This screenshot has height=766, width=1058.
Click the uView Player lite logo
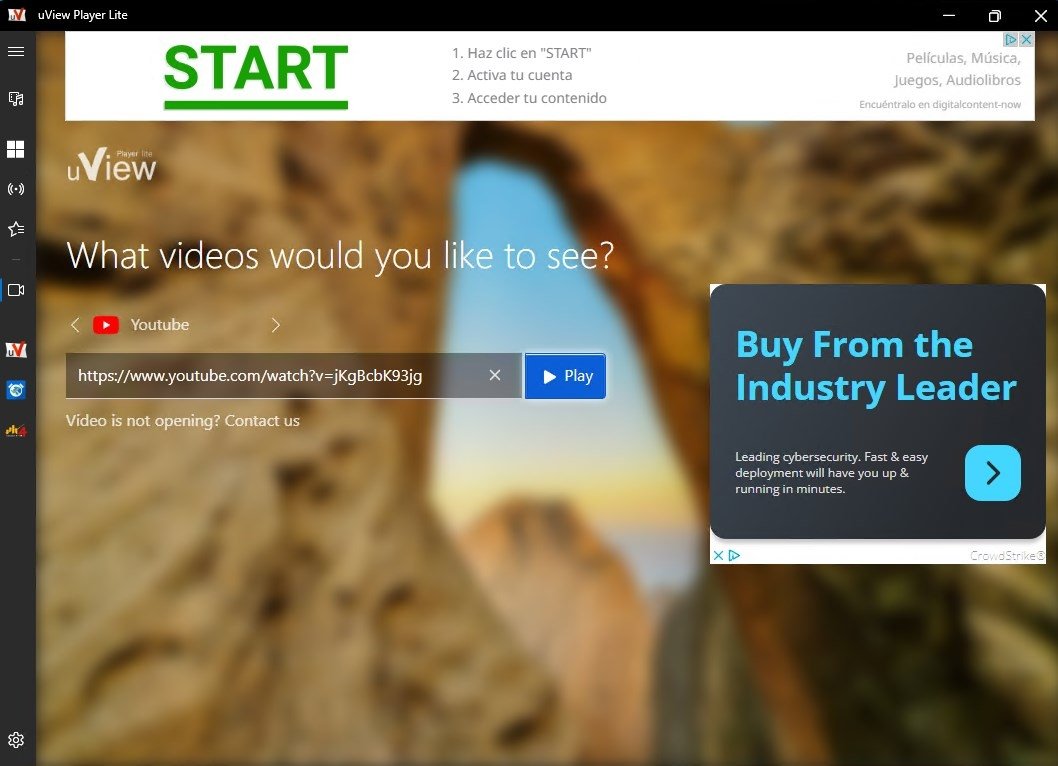pos(111,165)
